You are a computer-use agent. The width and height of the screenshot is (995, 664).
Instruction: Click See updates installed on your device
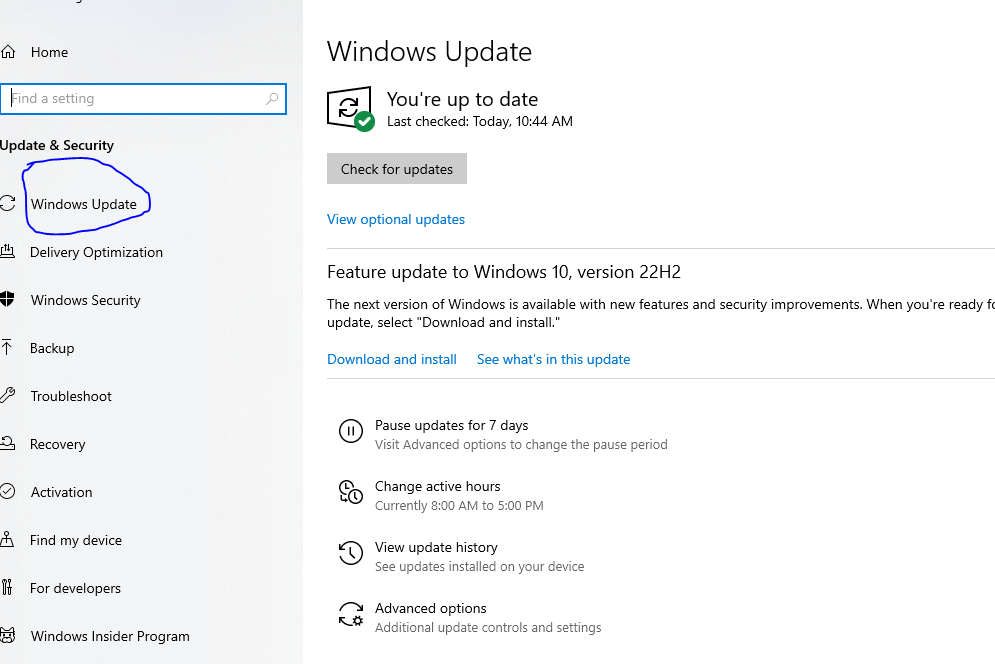tap(480, 567)
